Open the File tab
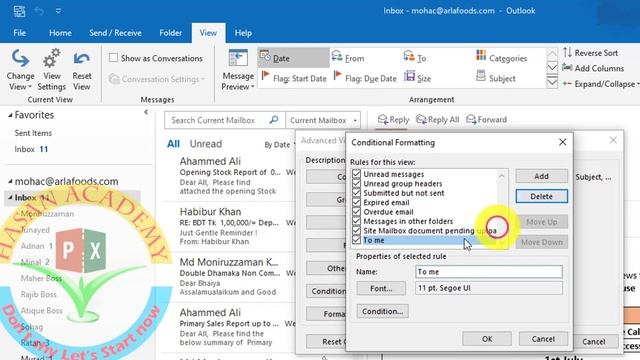640x360 pixels. 20,33
